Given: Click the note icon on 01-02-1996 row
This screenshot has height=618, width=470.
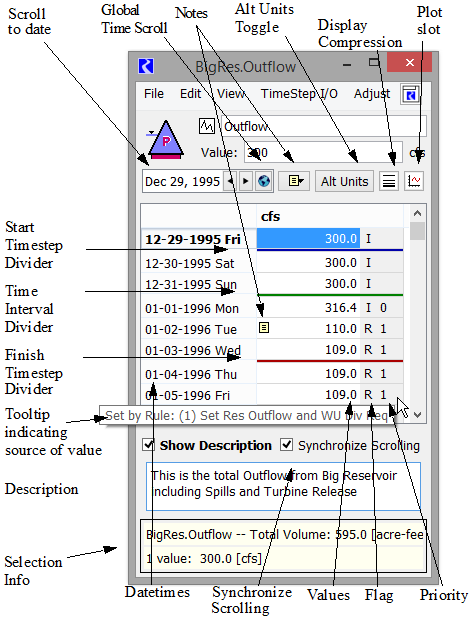Looking at the screenshot, I should pos(264,327).
